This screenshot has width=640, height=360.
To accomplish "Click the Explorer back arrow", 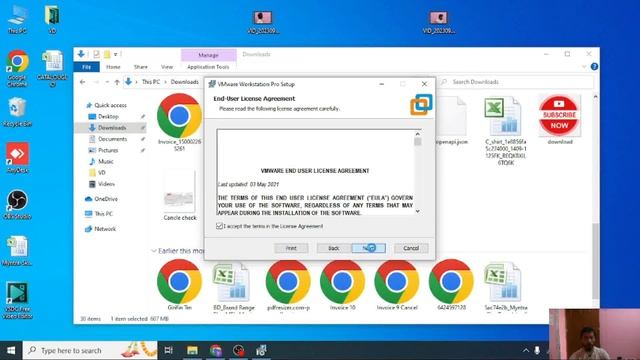I will (82, 82).
